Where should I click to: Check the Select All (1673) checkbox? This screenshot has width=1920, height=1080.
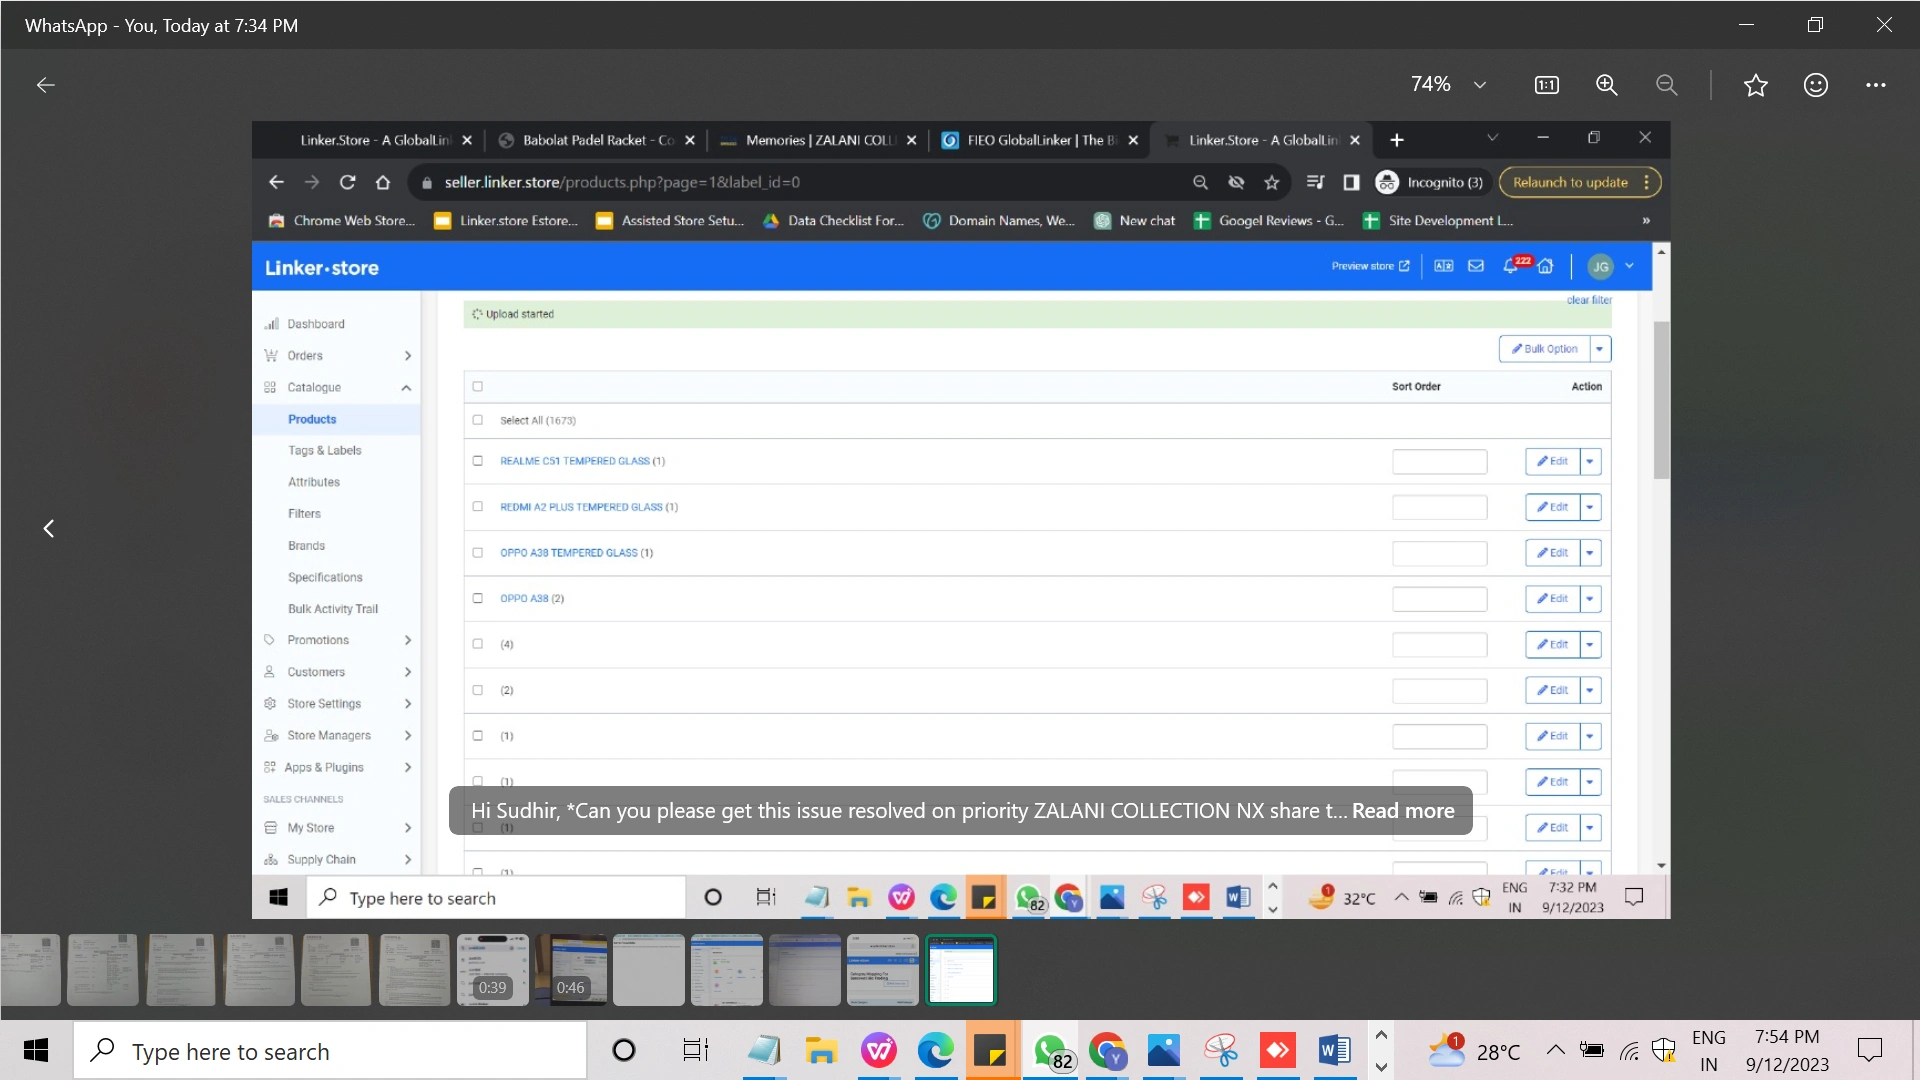click(x=477, y=420)
